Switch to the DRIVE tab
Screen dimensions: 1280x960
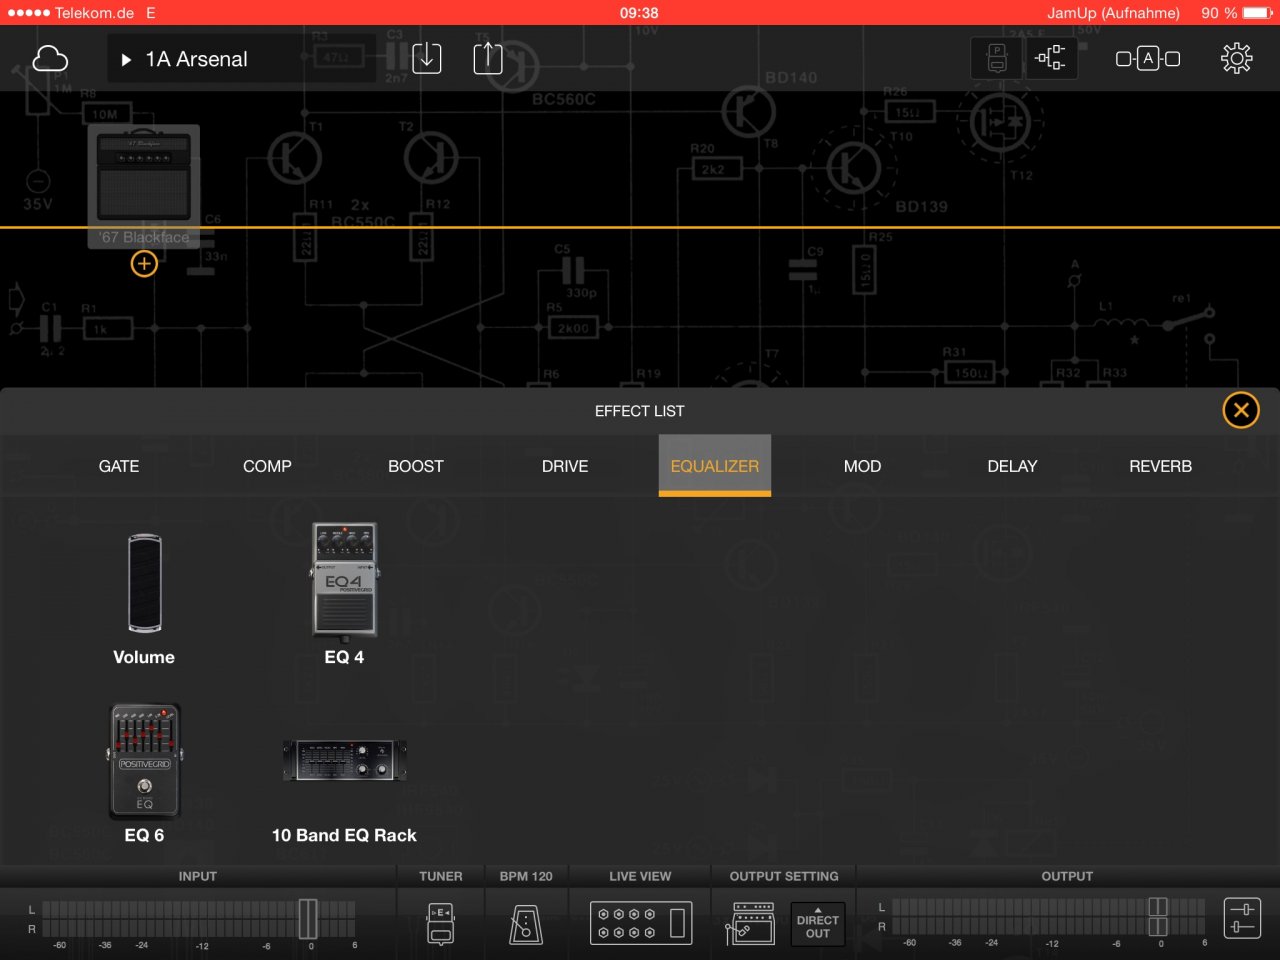coord(565,466)
